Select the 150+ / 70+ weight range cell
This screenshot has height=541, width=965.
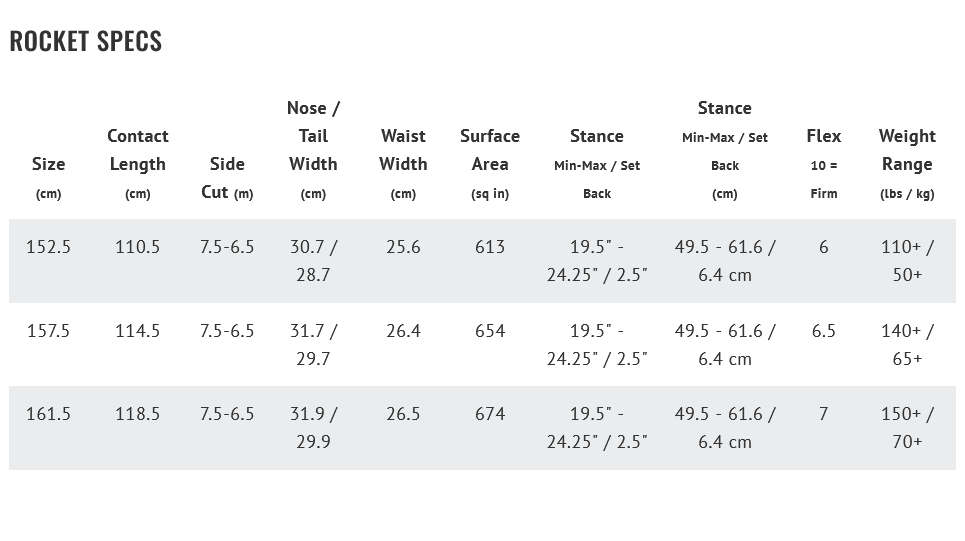click(907, 427)
